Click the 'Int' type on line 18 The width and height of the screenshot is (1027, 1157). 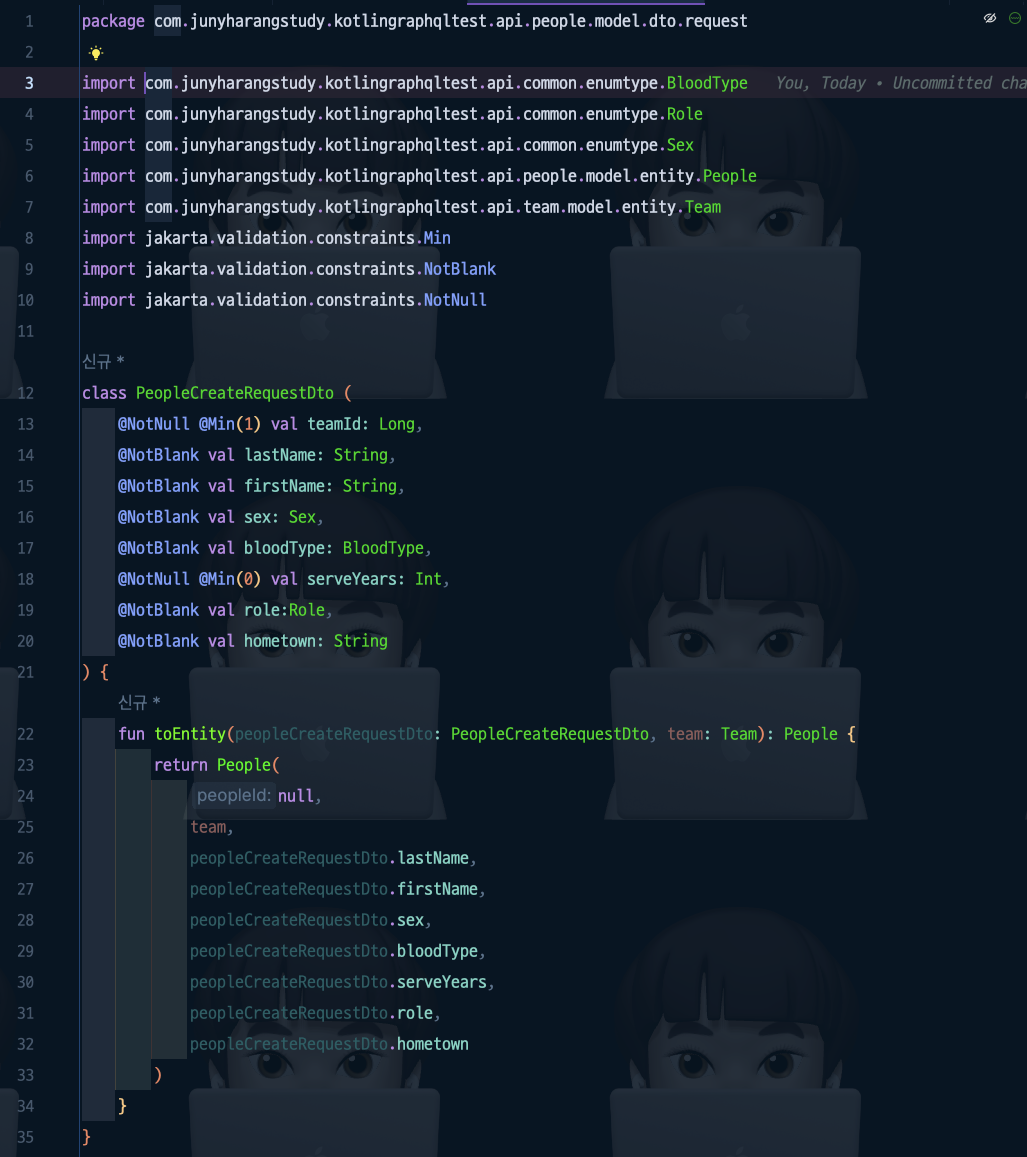click(x=429, y=579)
